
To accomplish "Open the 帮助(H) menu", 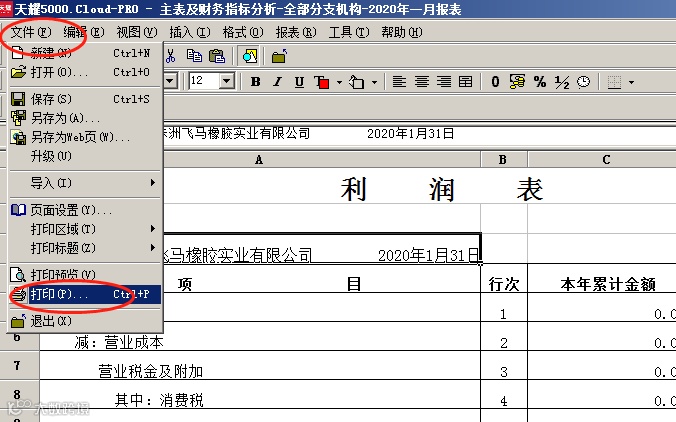I will pos(402,32).
